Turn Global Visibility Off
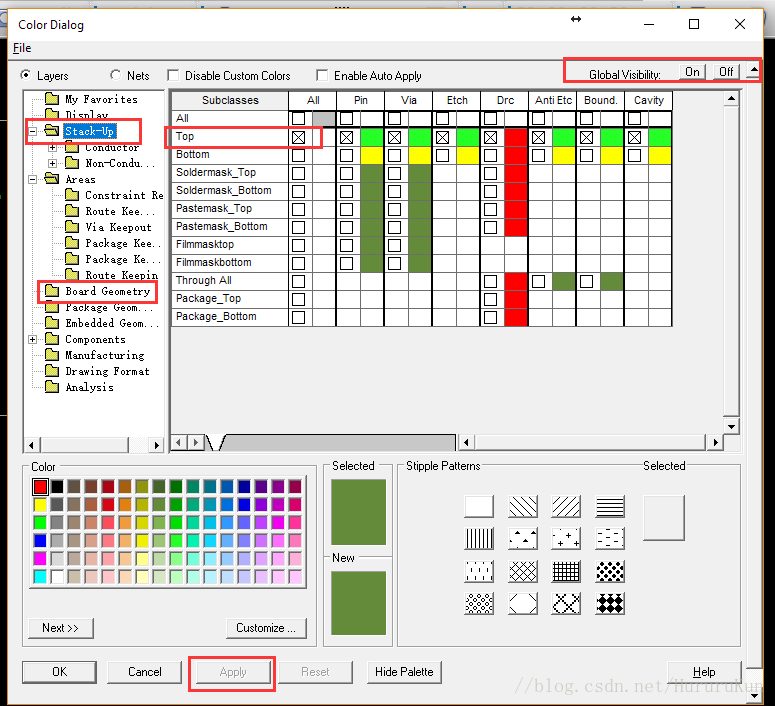This screenshot has height=706, width=775. tap(726, 72)
